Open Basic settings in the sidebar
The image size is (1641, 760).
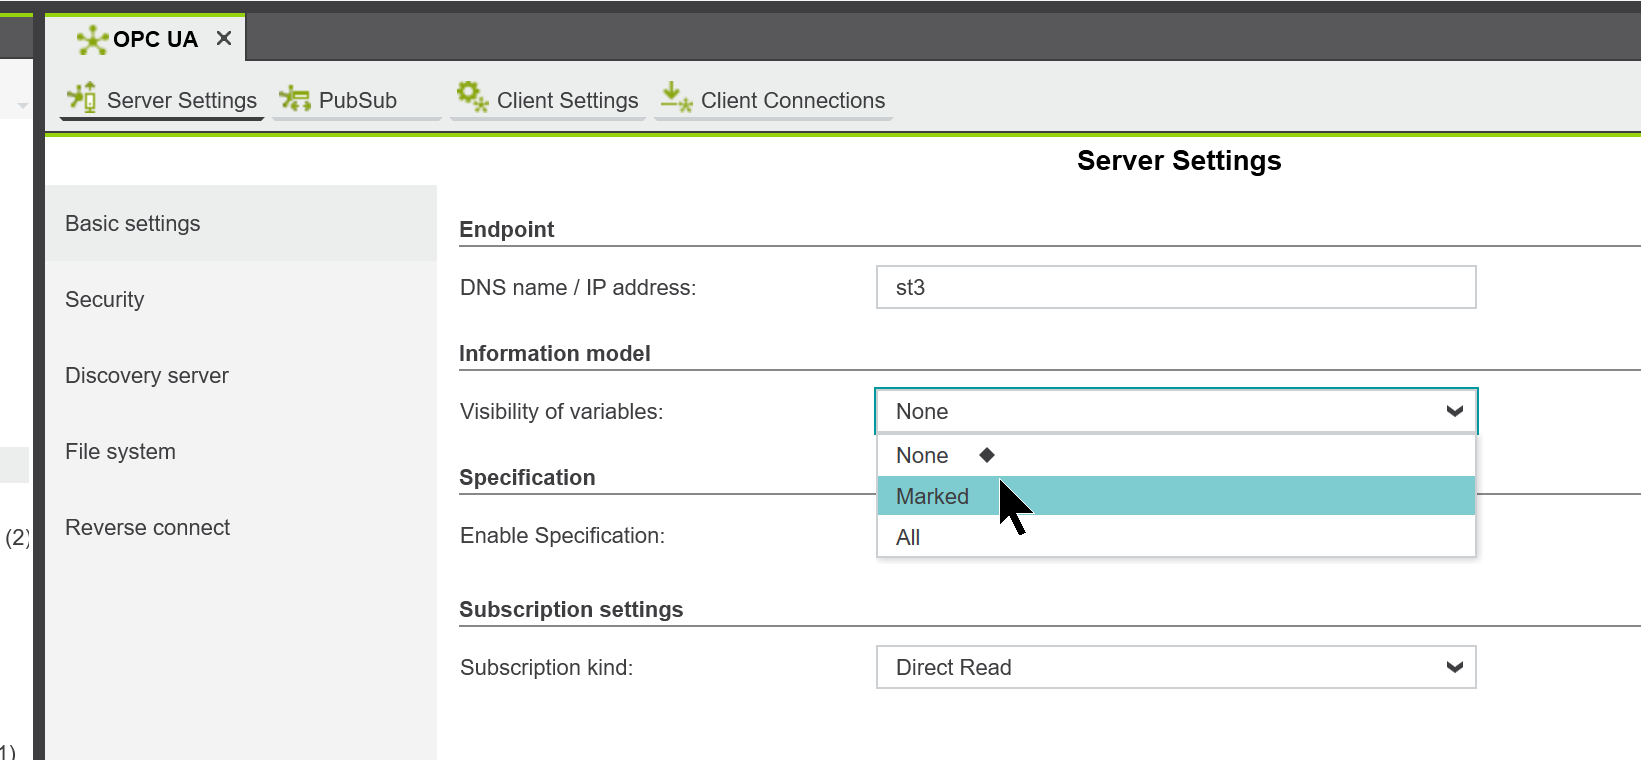(133, 223)
